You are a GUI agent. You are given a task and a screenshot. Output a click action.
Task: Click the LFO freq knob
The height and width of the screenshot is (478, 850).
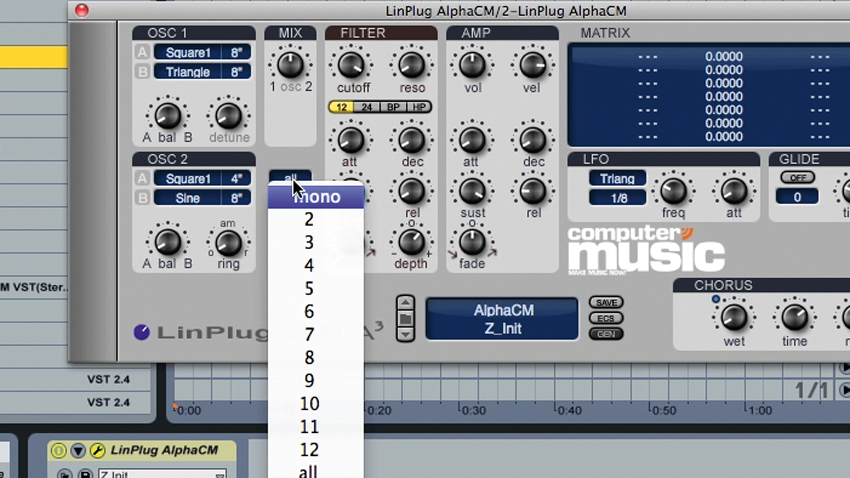tap(673, 191)
